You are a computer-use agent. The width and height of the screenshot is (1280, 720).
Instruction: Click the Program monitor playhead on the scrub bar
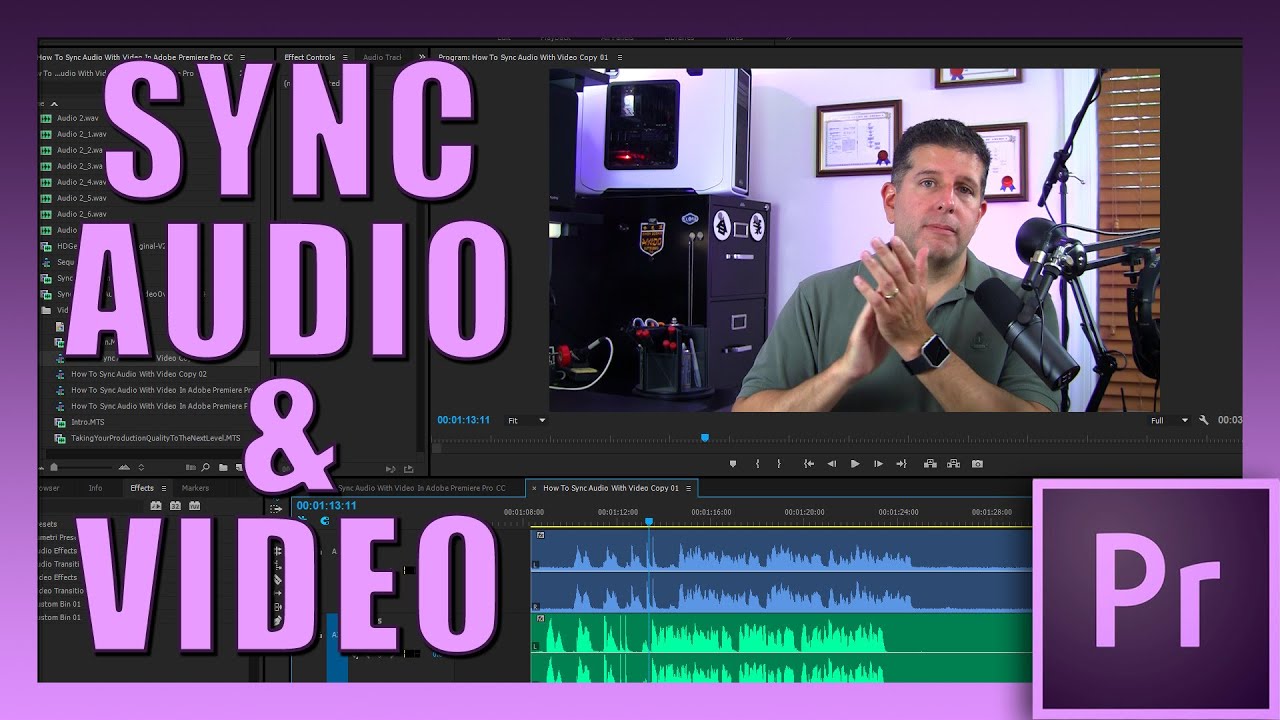(705, 438)
